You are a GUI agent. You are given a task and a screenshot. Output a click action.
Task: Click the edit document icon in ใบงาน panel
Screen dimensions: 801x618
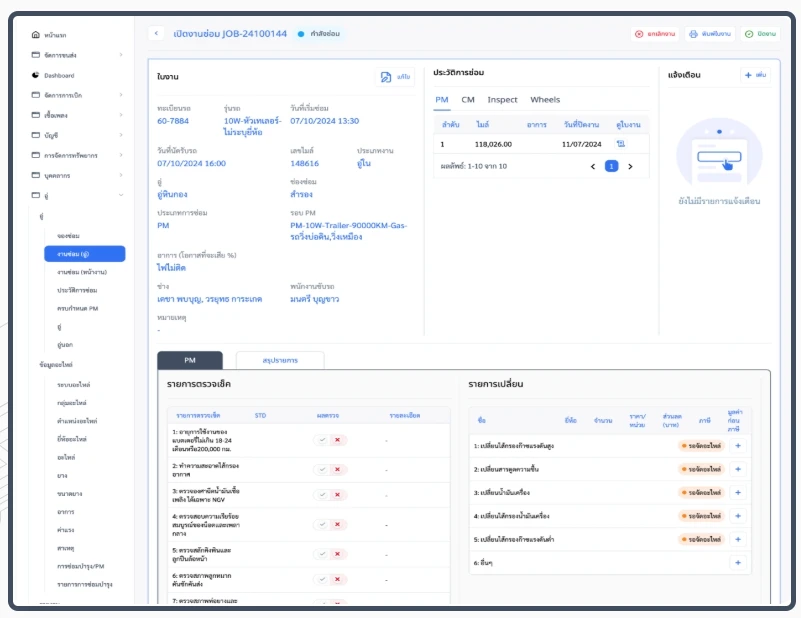[x=386, y=77]
